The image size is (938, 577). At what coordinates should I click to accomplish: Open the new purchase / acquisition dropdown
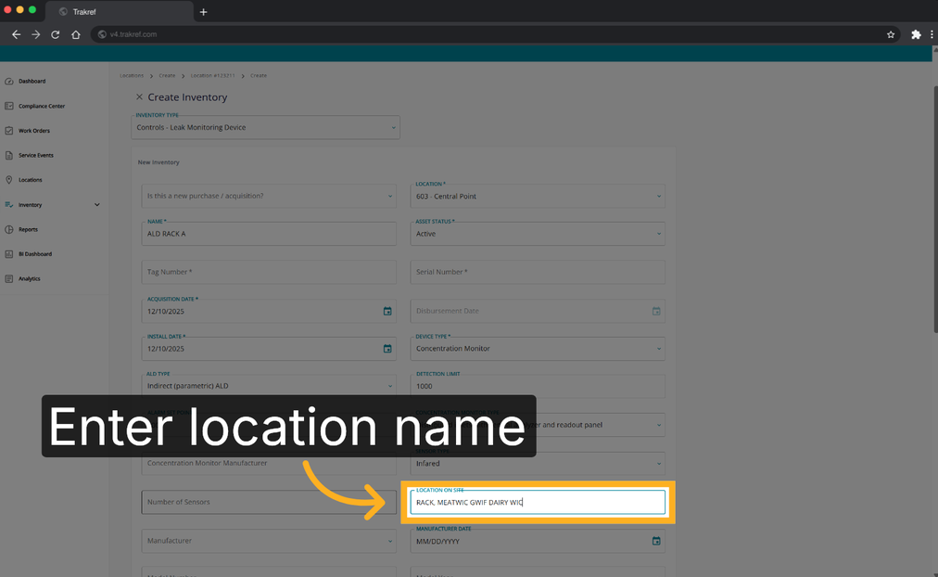[x=269, y=196]
